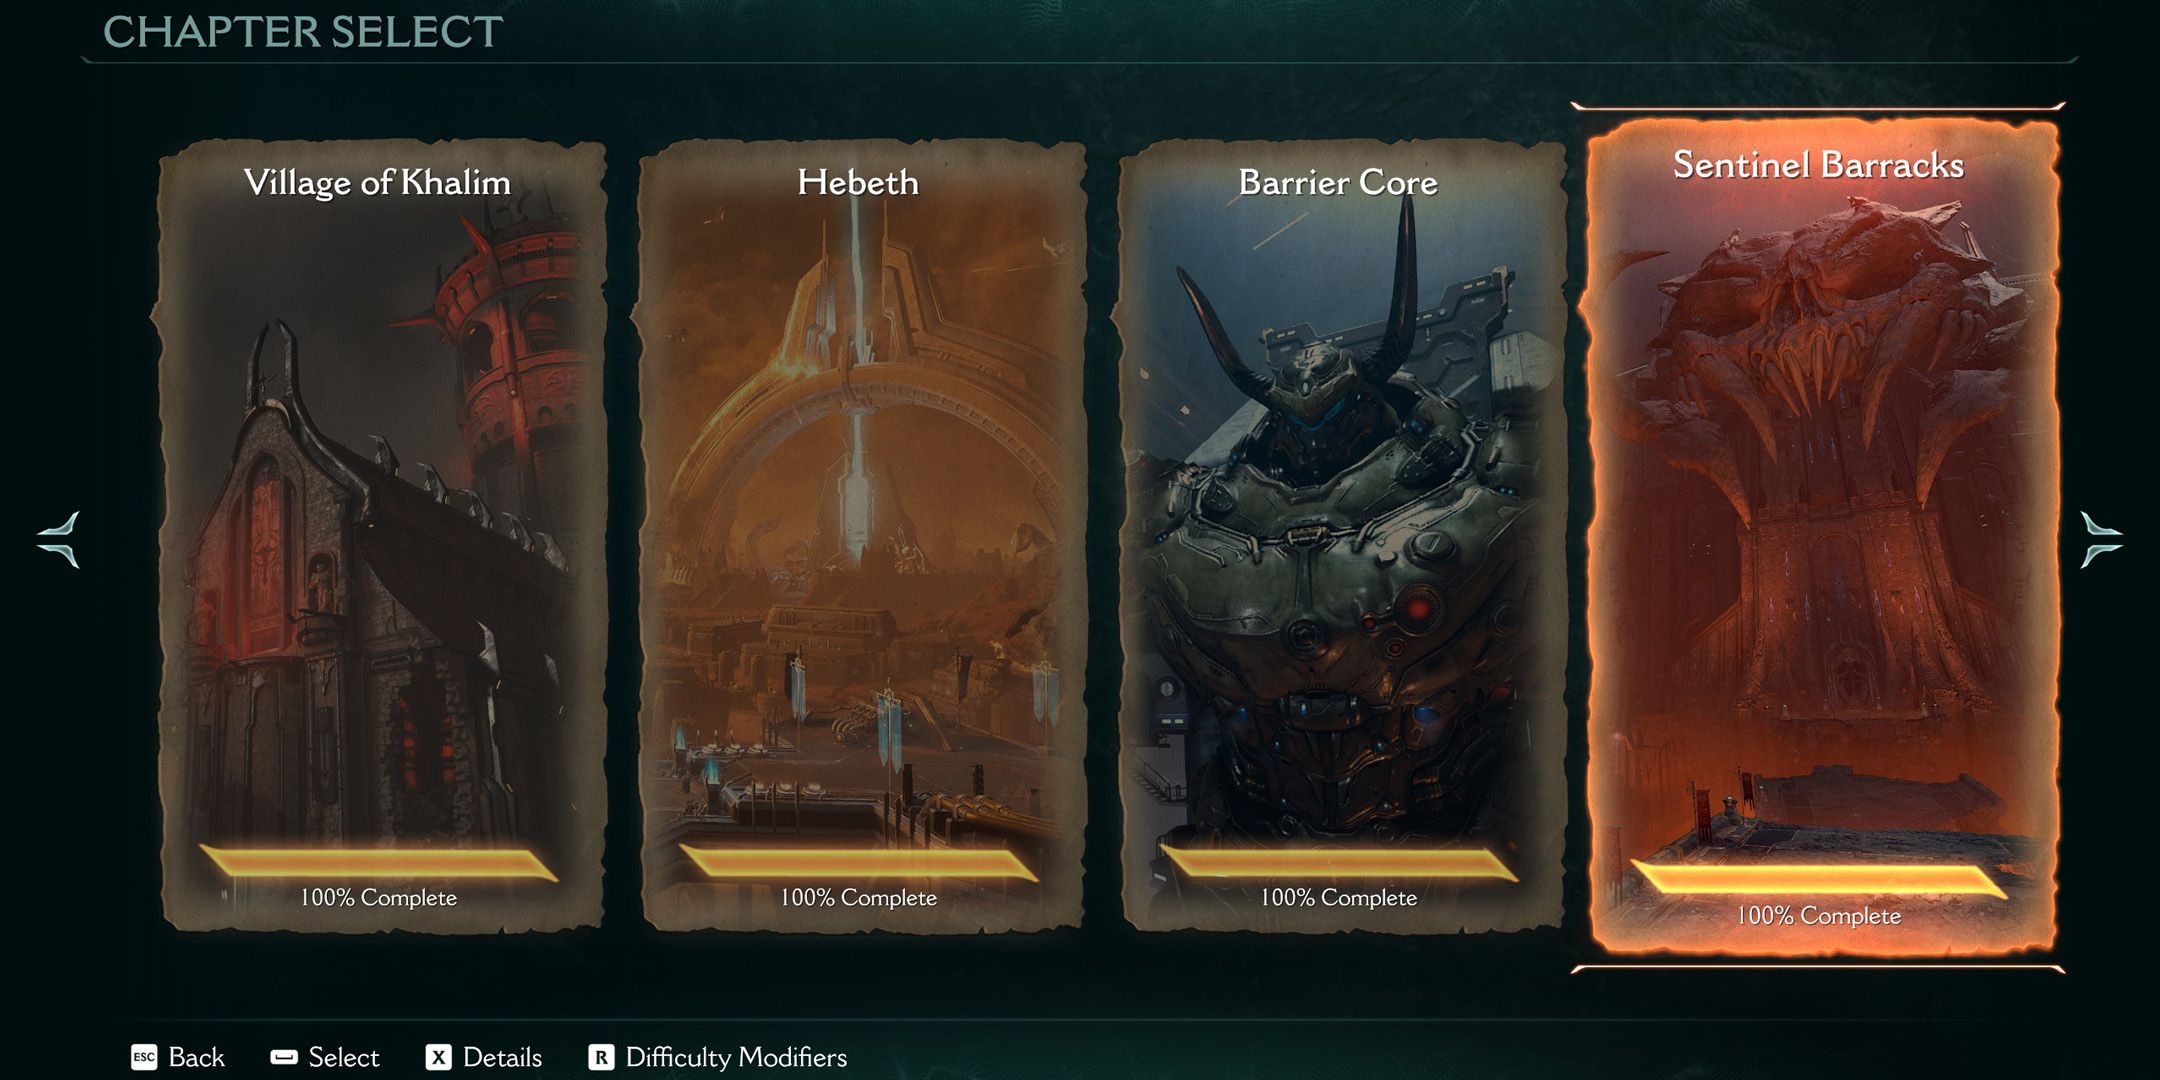
Task: Click the X key Details icon
Action: (x=438, y=1057)
